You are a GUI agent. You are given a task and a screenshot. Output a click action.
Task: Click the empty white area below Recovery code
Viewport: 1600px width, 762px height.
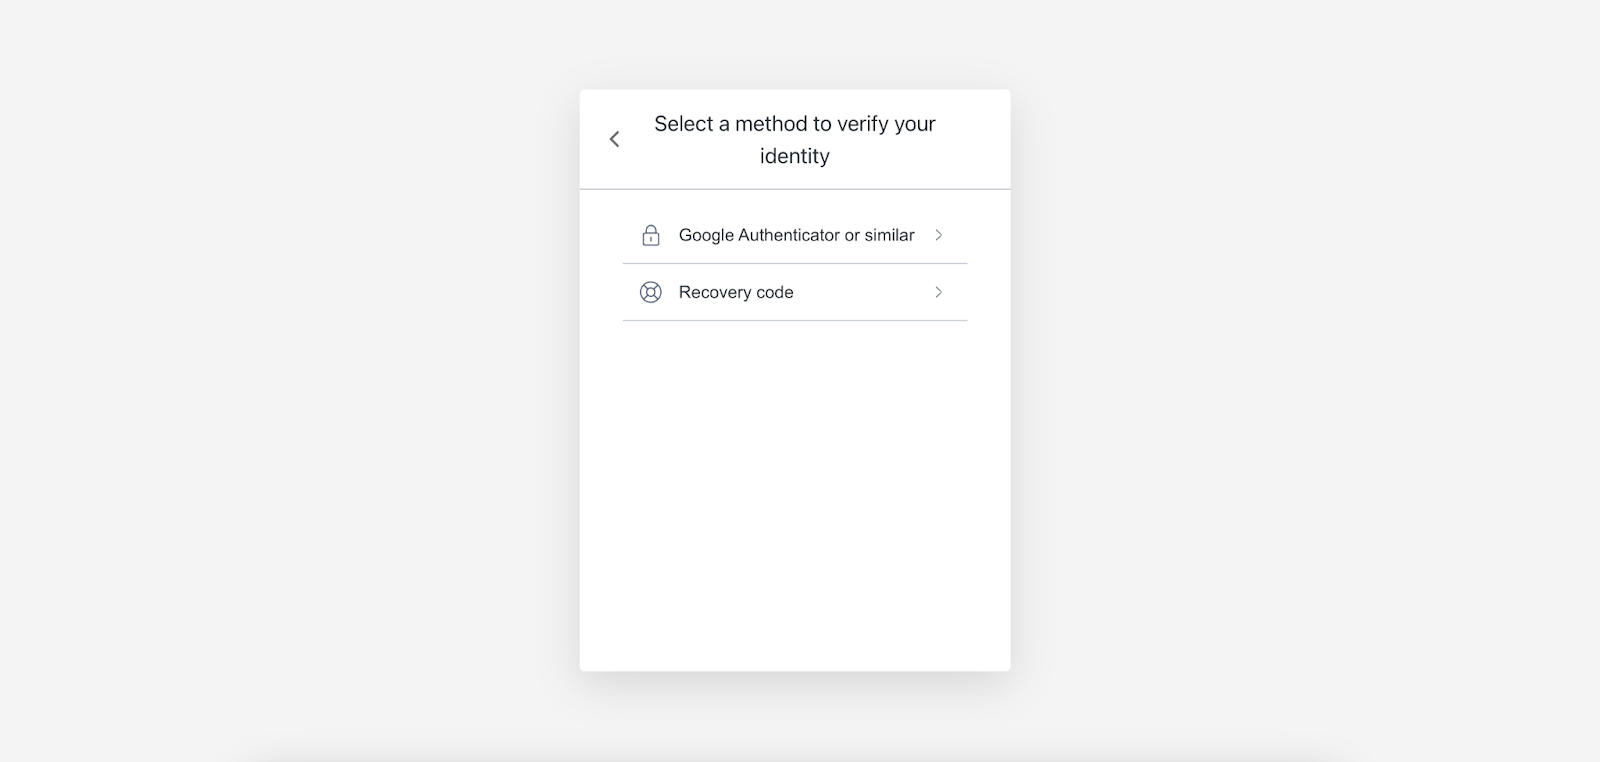[795, 495]
